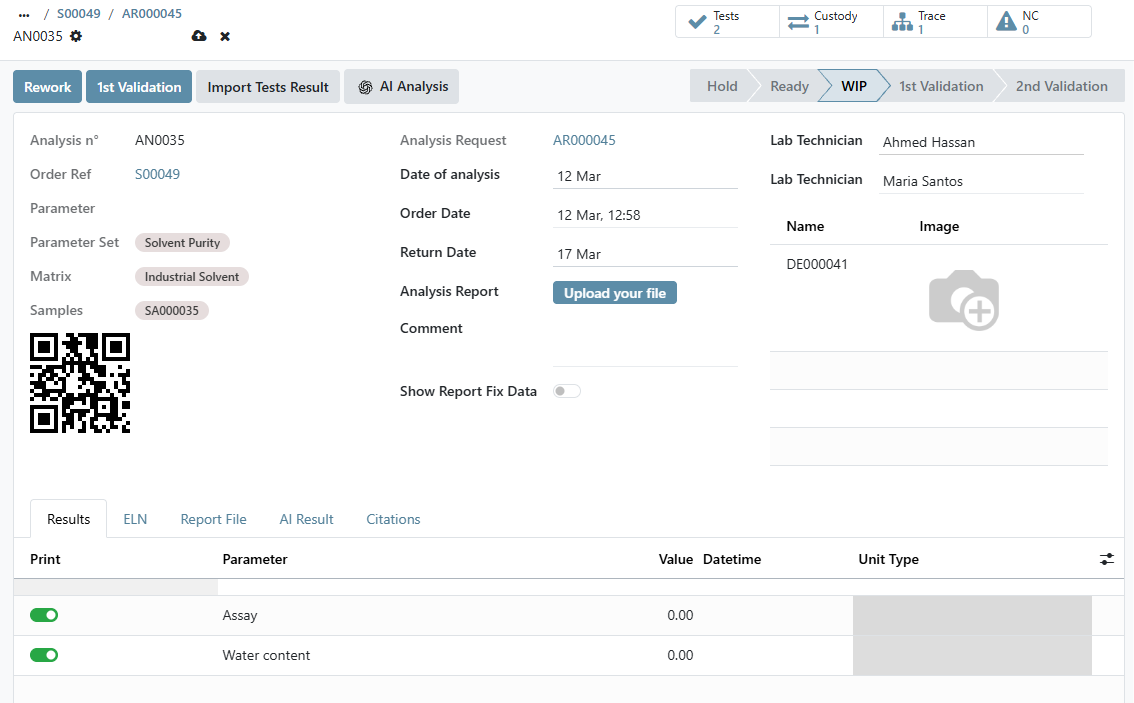
Task: Click the gear icon next to AN0035
Action: [76, 36]
